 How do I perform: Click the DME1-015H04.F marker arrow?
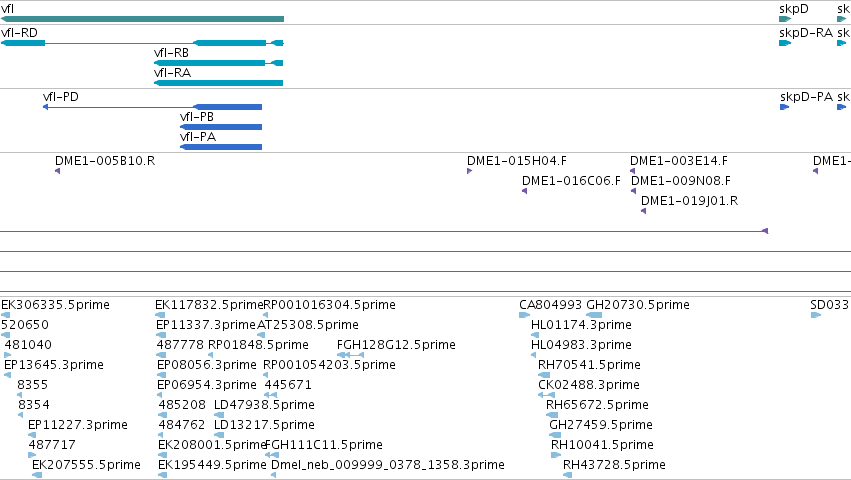[469, 171]
